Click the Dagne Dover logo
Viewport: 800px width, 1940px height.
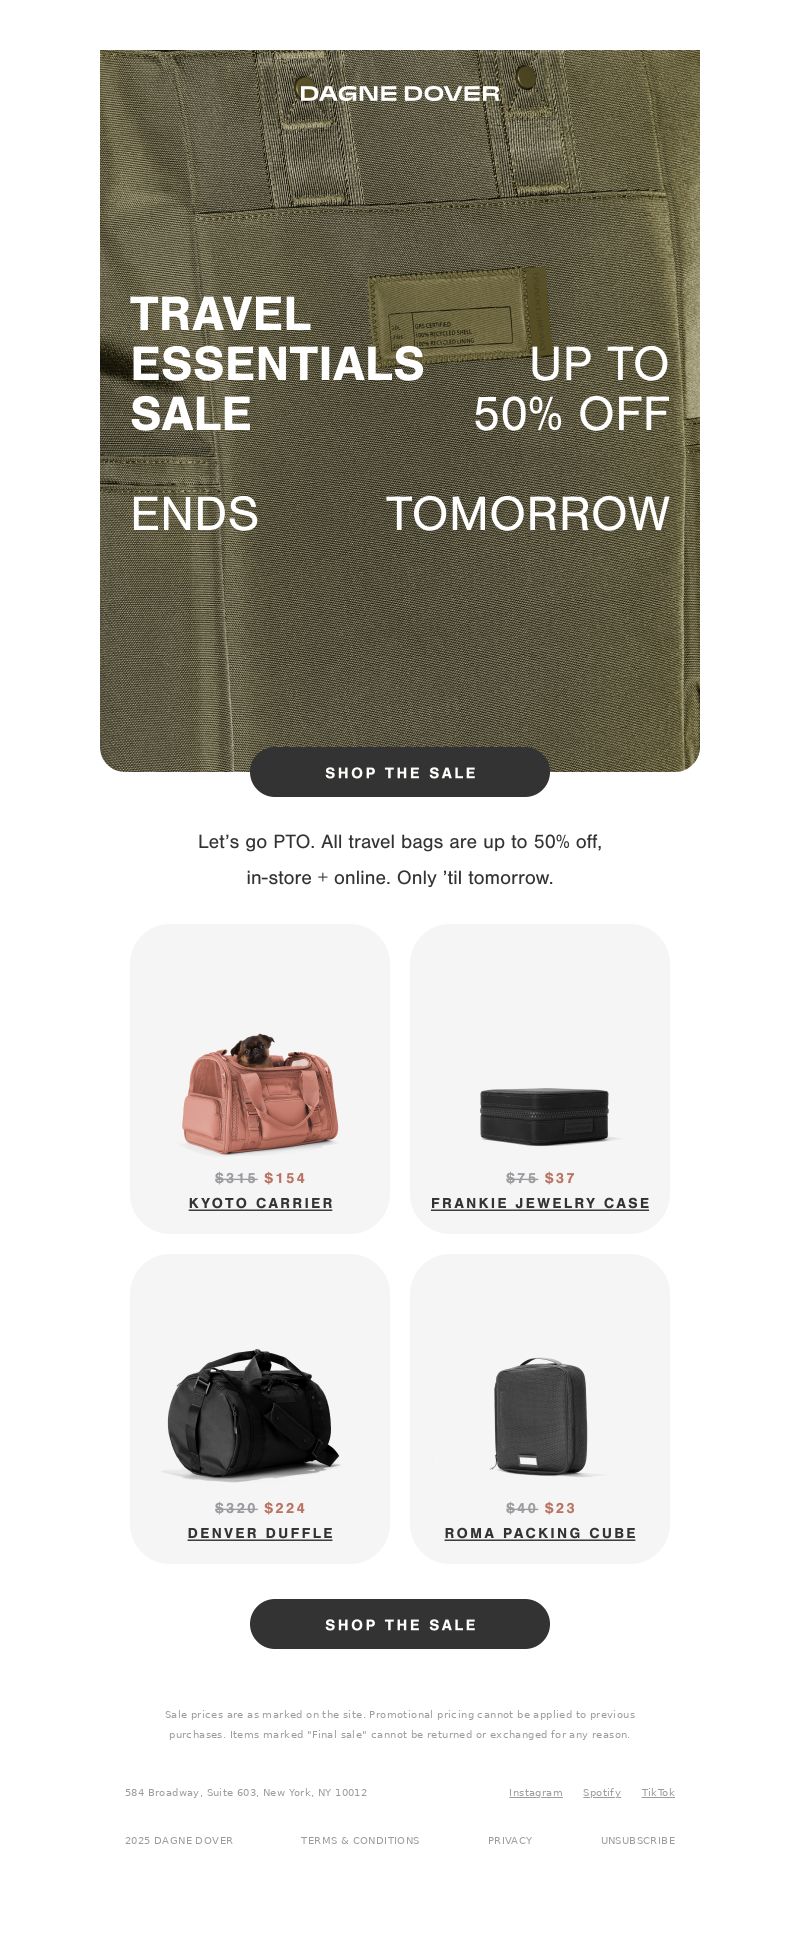(x=400, y=93)
